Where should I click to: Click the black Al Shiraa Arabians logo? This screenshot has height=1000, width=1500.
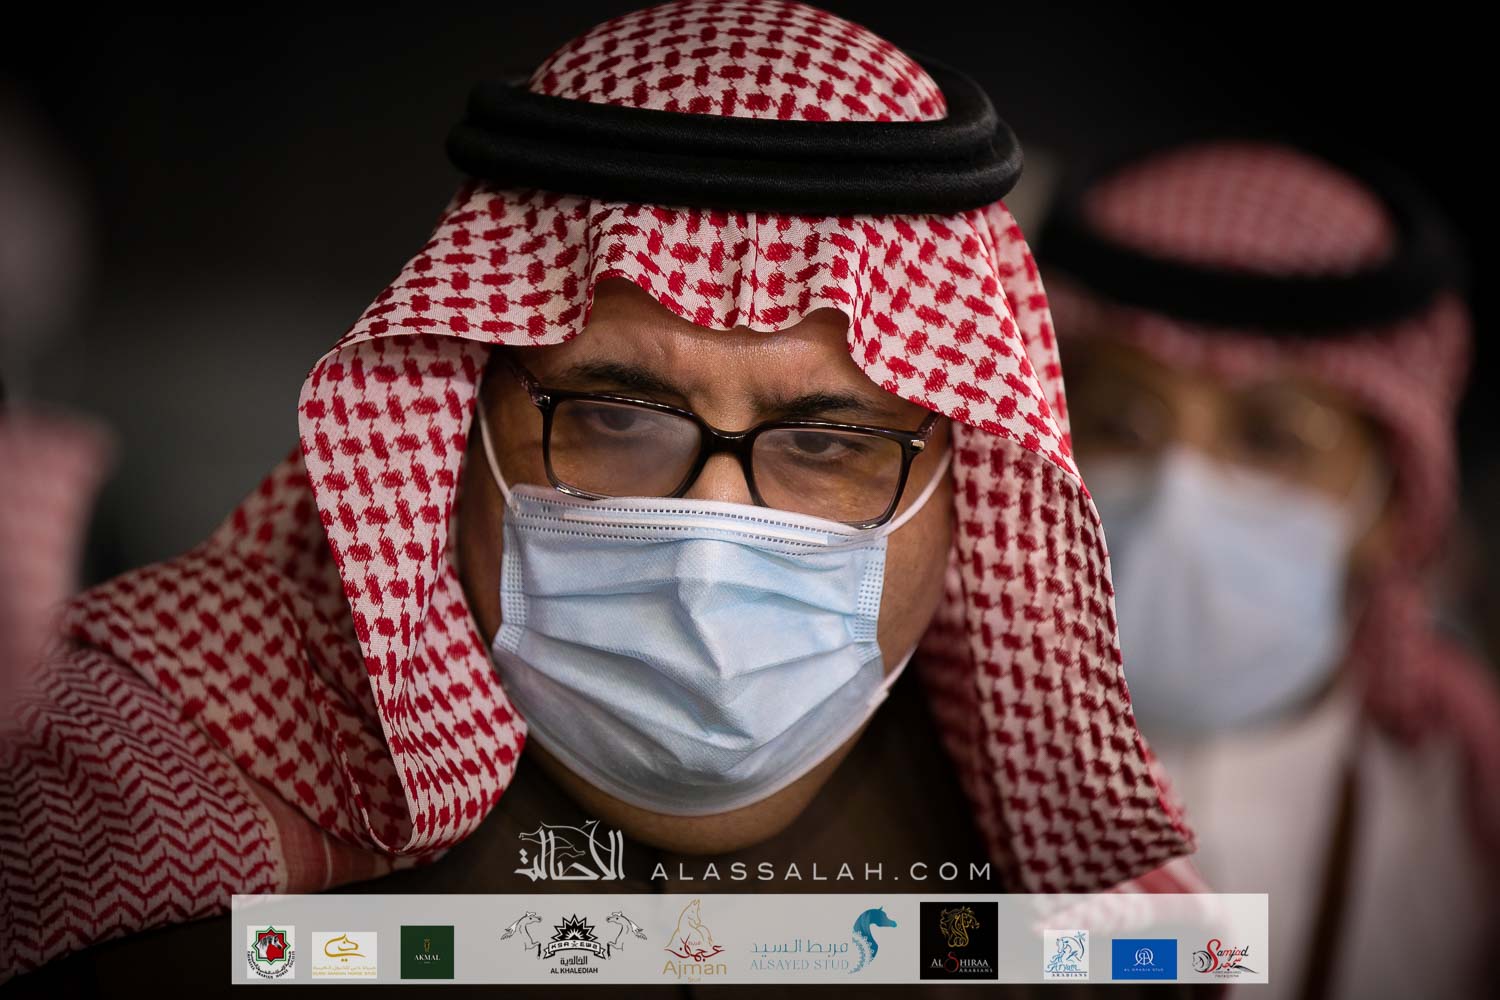(x=958, y=942)
